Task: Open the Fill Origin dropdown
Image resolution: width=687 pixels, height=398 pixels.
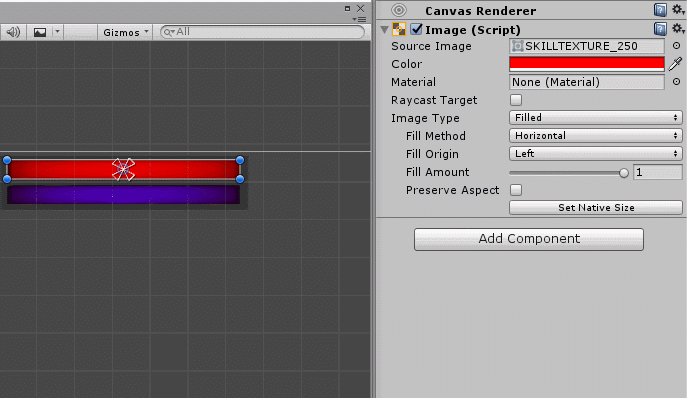Action: click(x=596, y=153)
